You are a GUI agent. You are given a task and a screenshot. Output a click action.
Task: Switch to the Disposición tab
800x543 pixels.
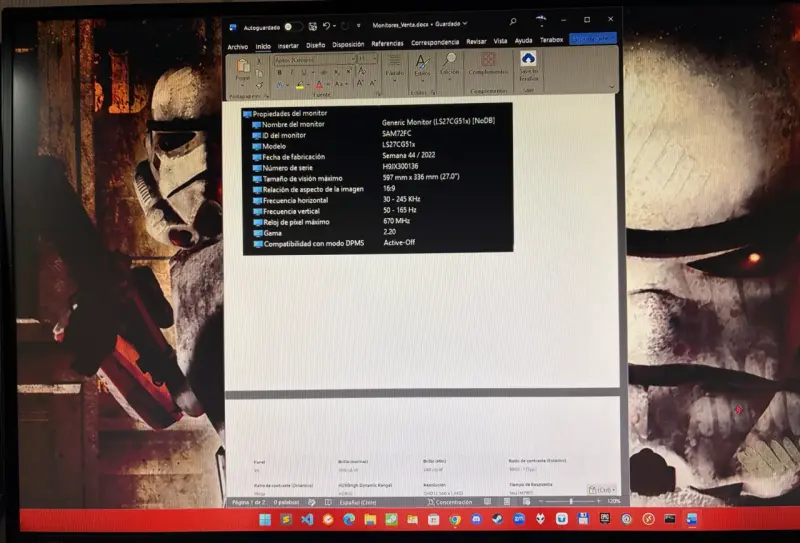348,44
